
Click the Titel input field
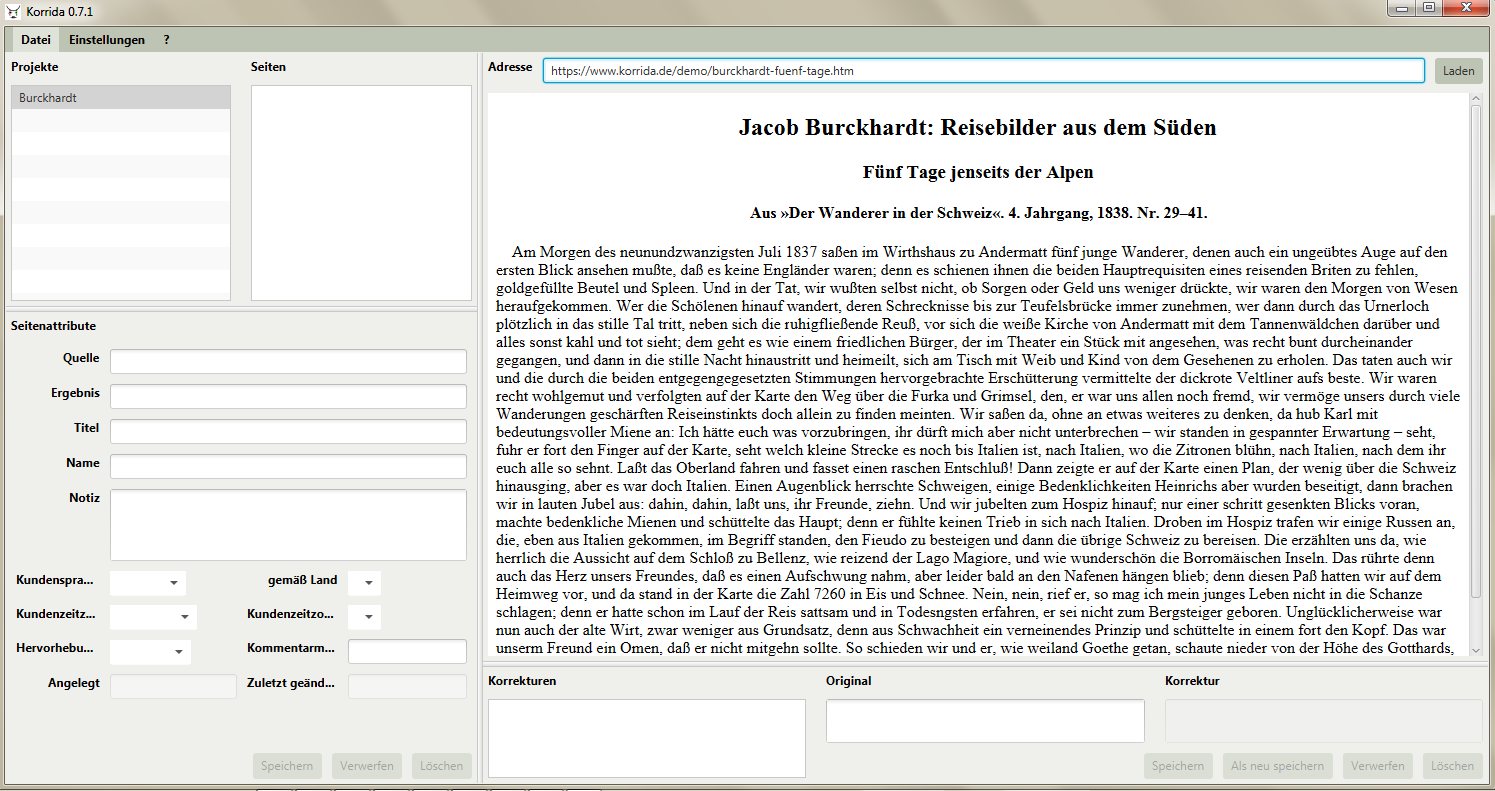(x=288, y=432)
